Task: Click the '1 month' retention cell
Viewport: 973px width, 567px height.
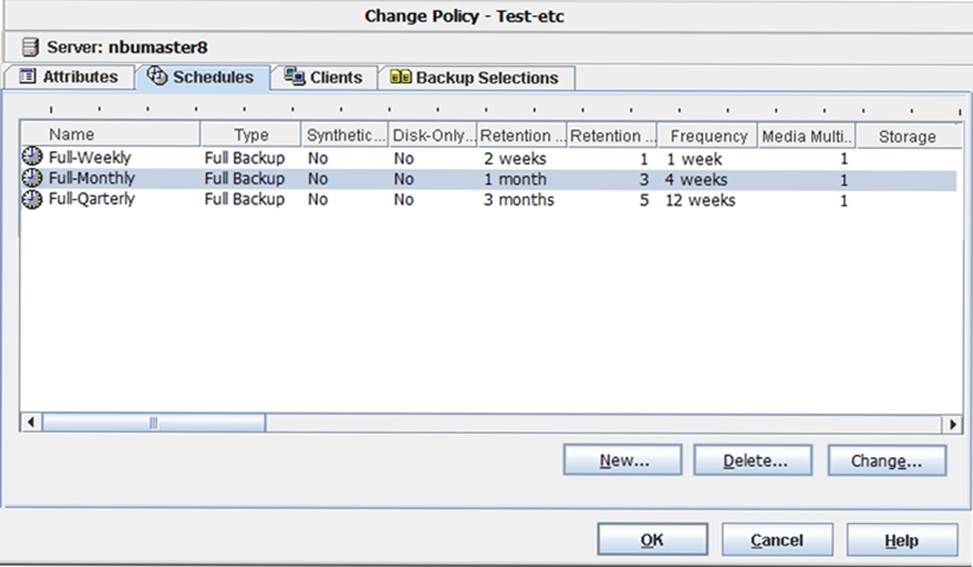Action: [515, 179]
